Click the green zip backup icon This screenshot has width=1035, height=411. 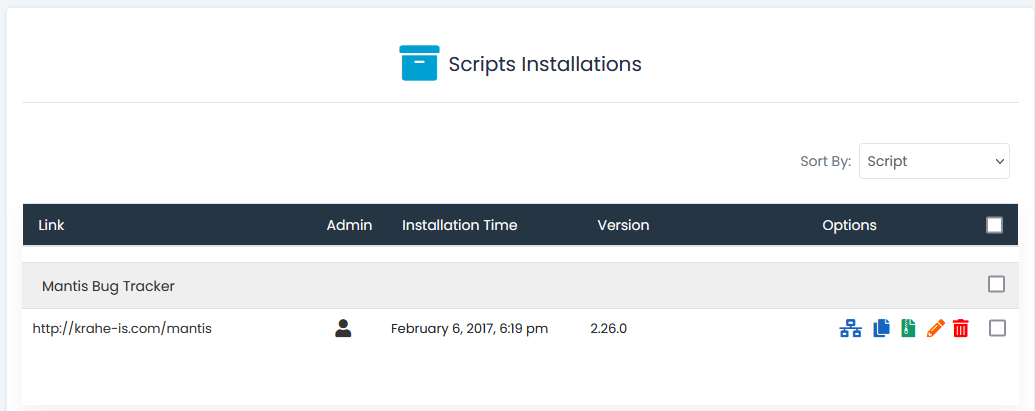click(908, 328)
